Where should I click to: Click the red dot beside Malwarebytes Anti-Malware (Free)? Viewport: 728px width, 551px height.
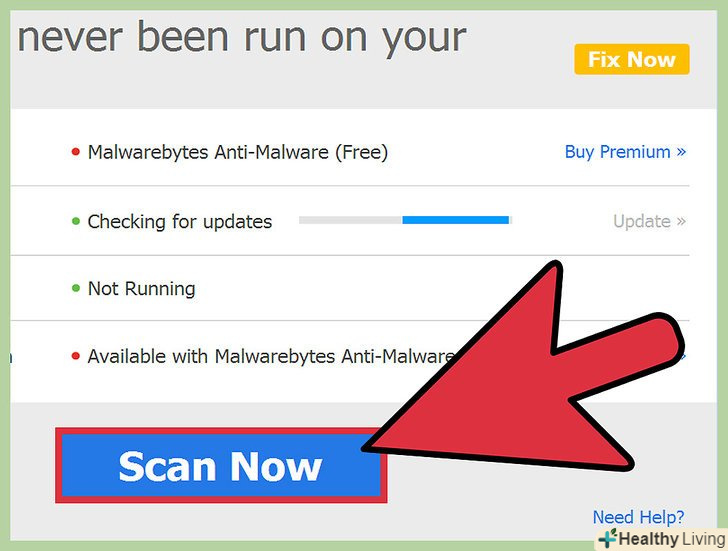[x=76, y=152]
